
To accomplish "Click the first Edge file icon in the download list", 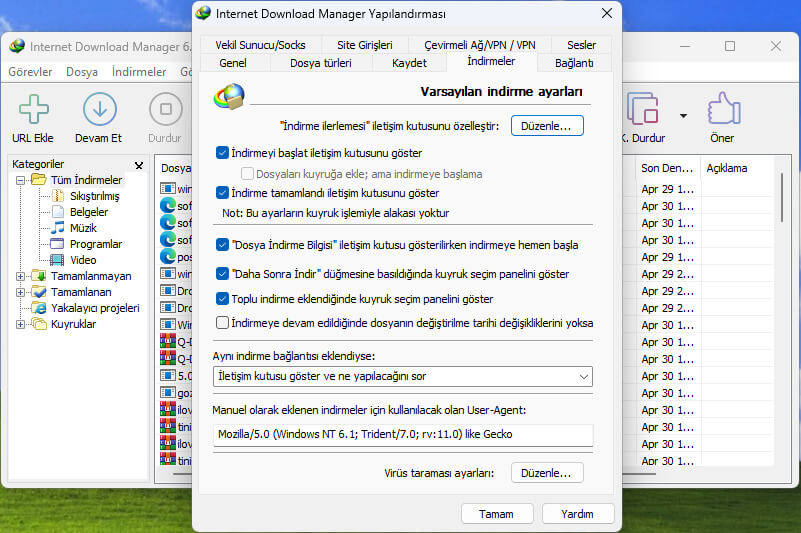I will [168, 205].
